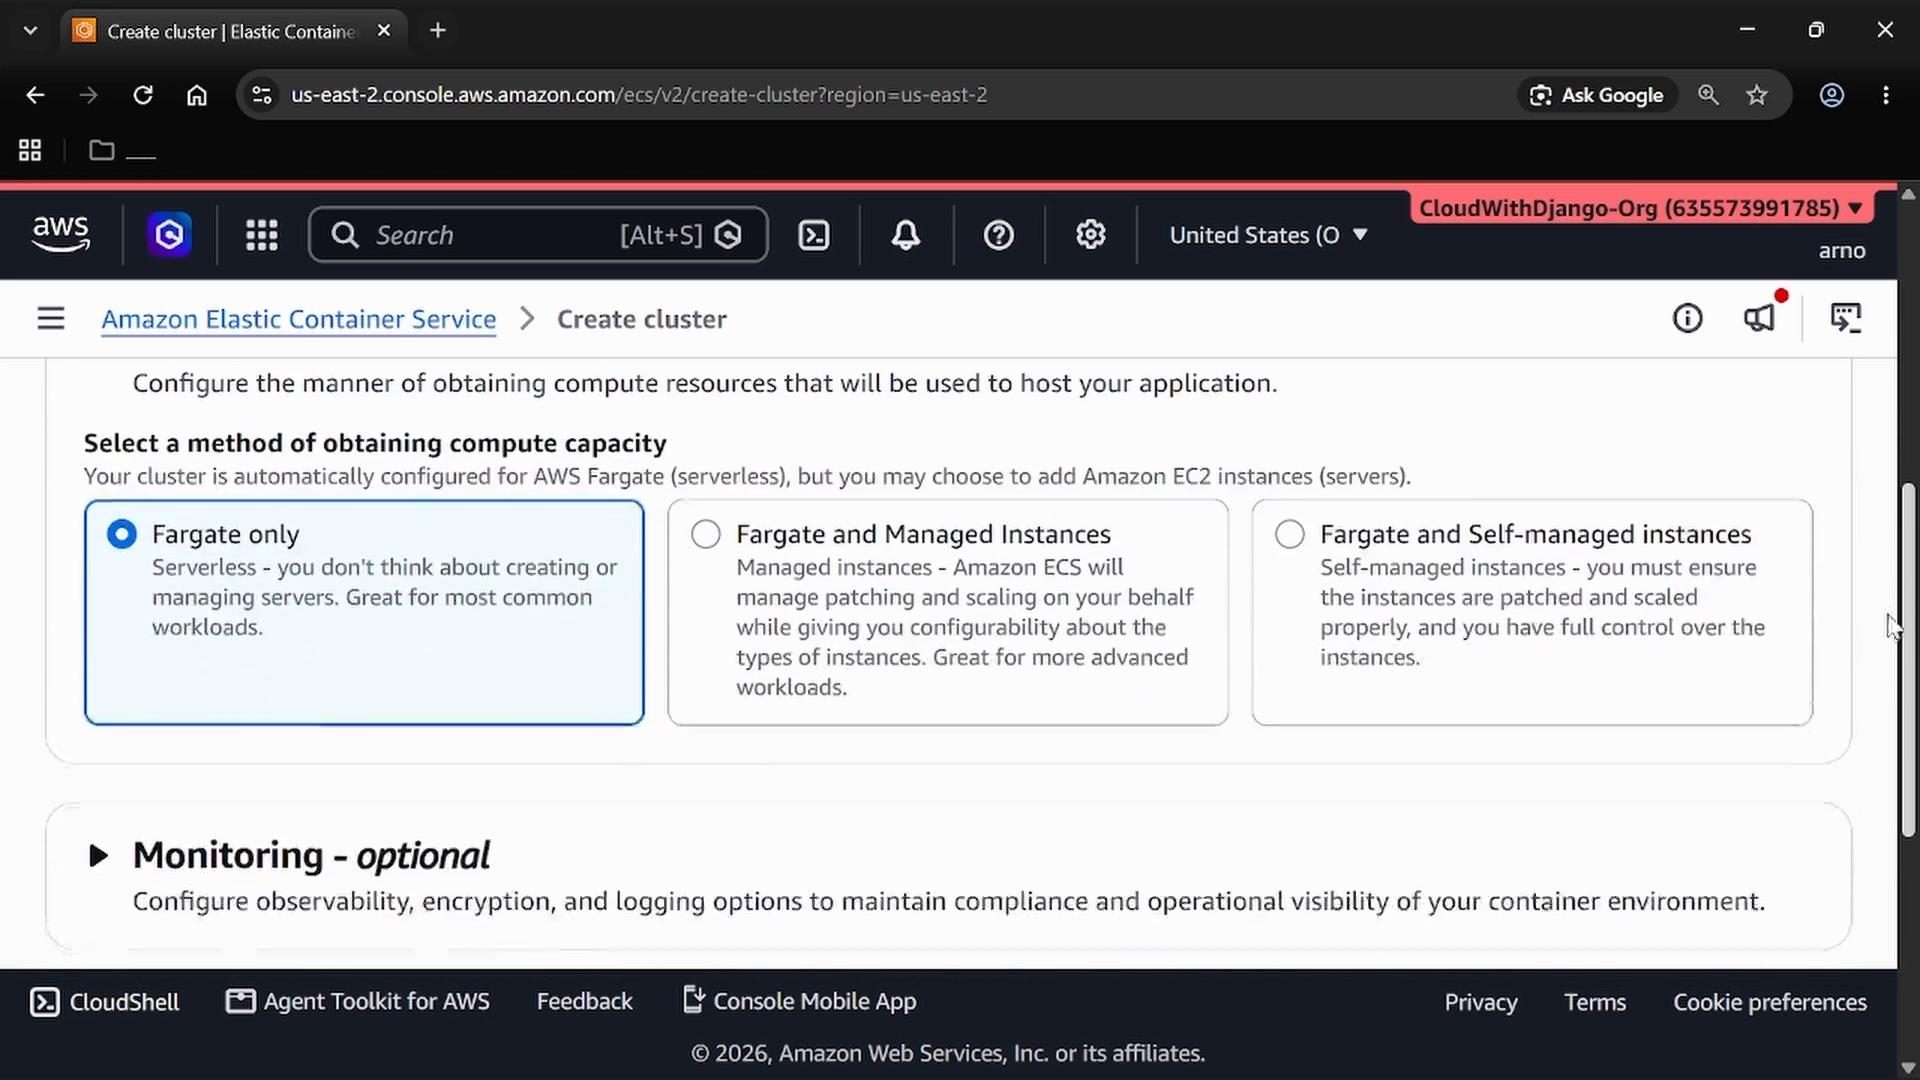Viewport: 1920px width, 1080px height.
Task: Bookmark this page with the star
Action: click(x=1757, y=95)
